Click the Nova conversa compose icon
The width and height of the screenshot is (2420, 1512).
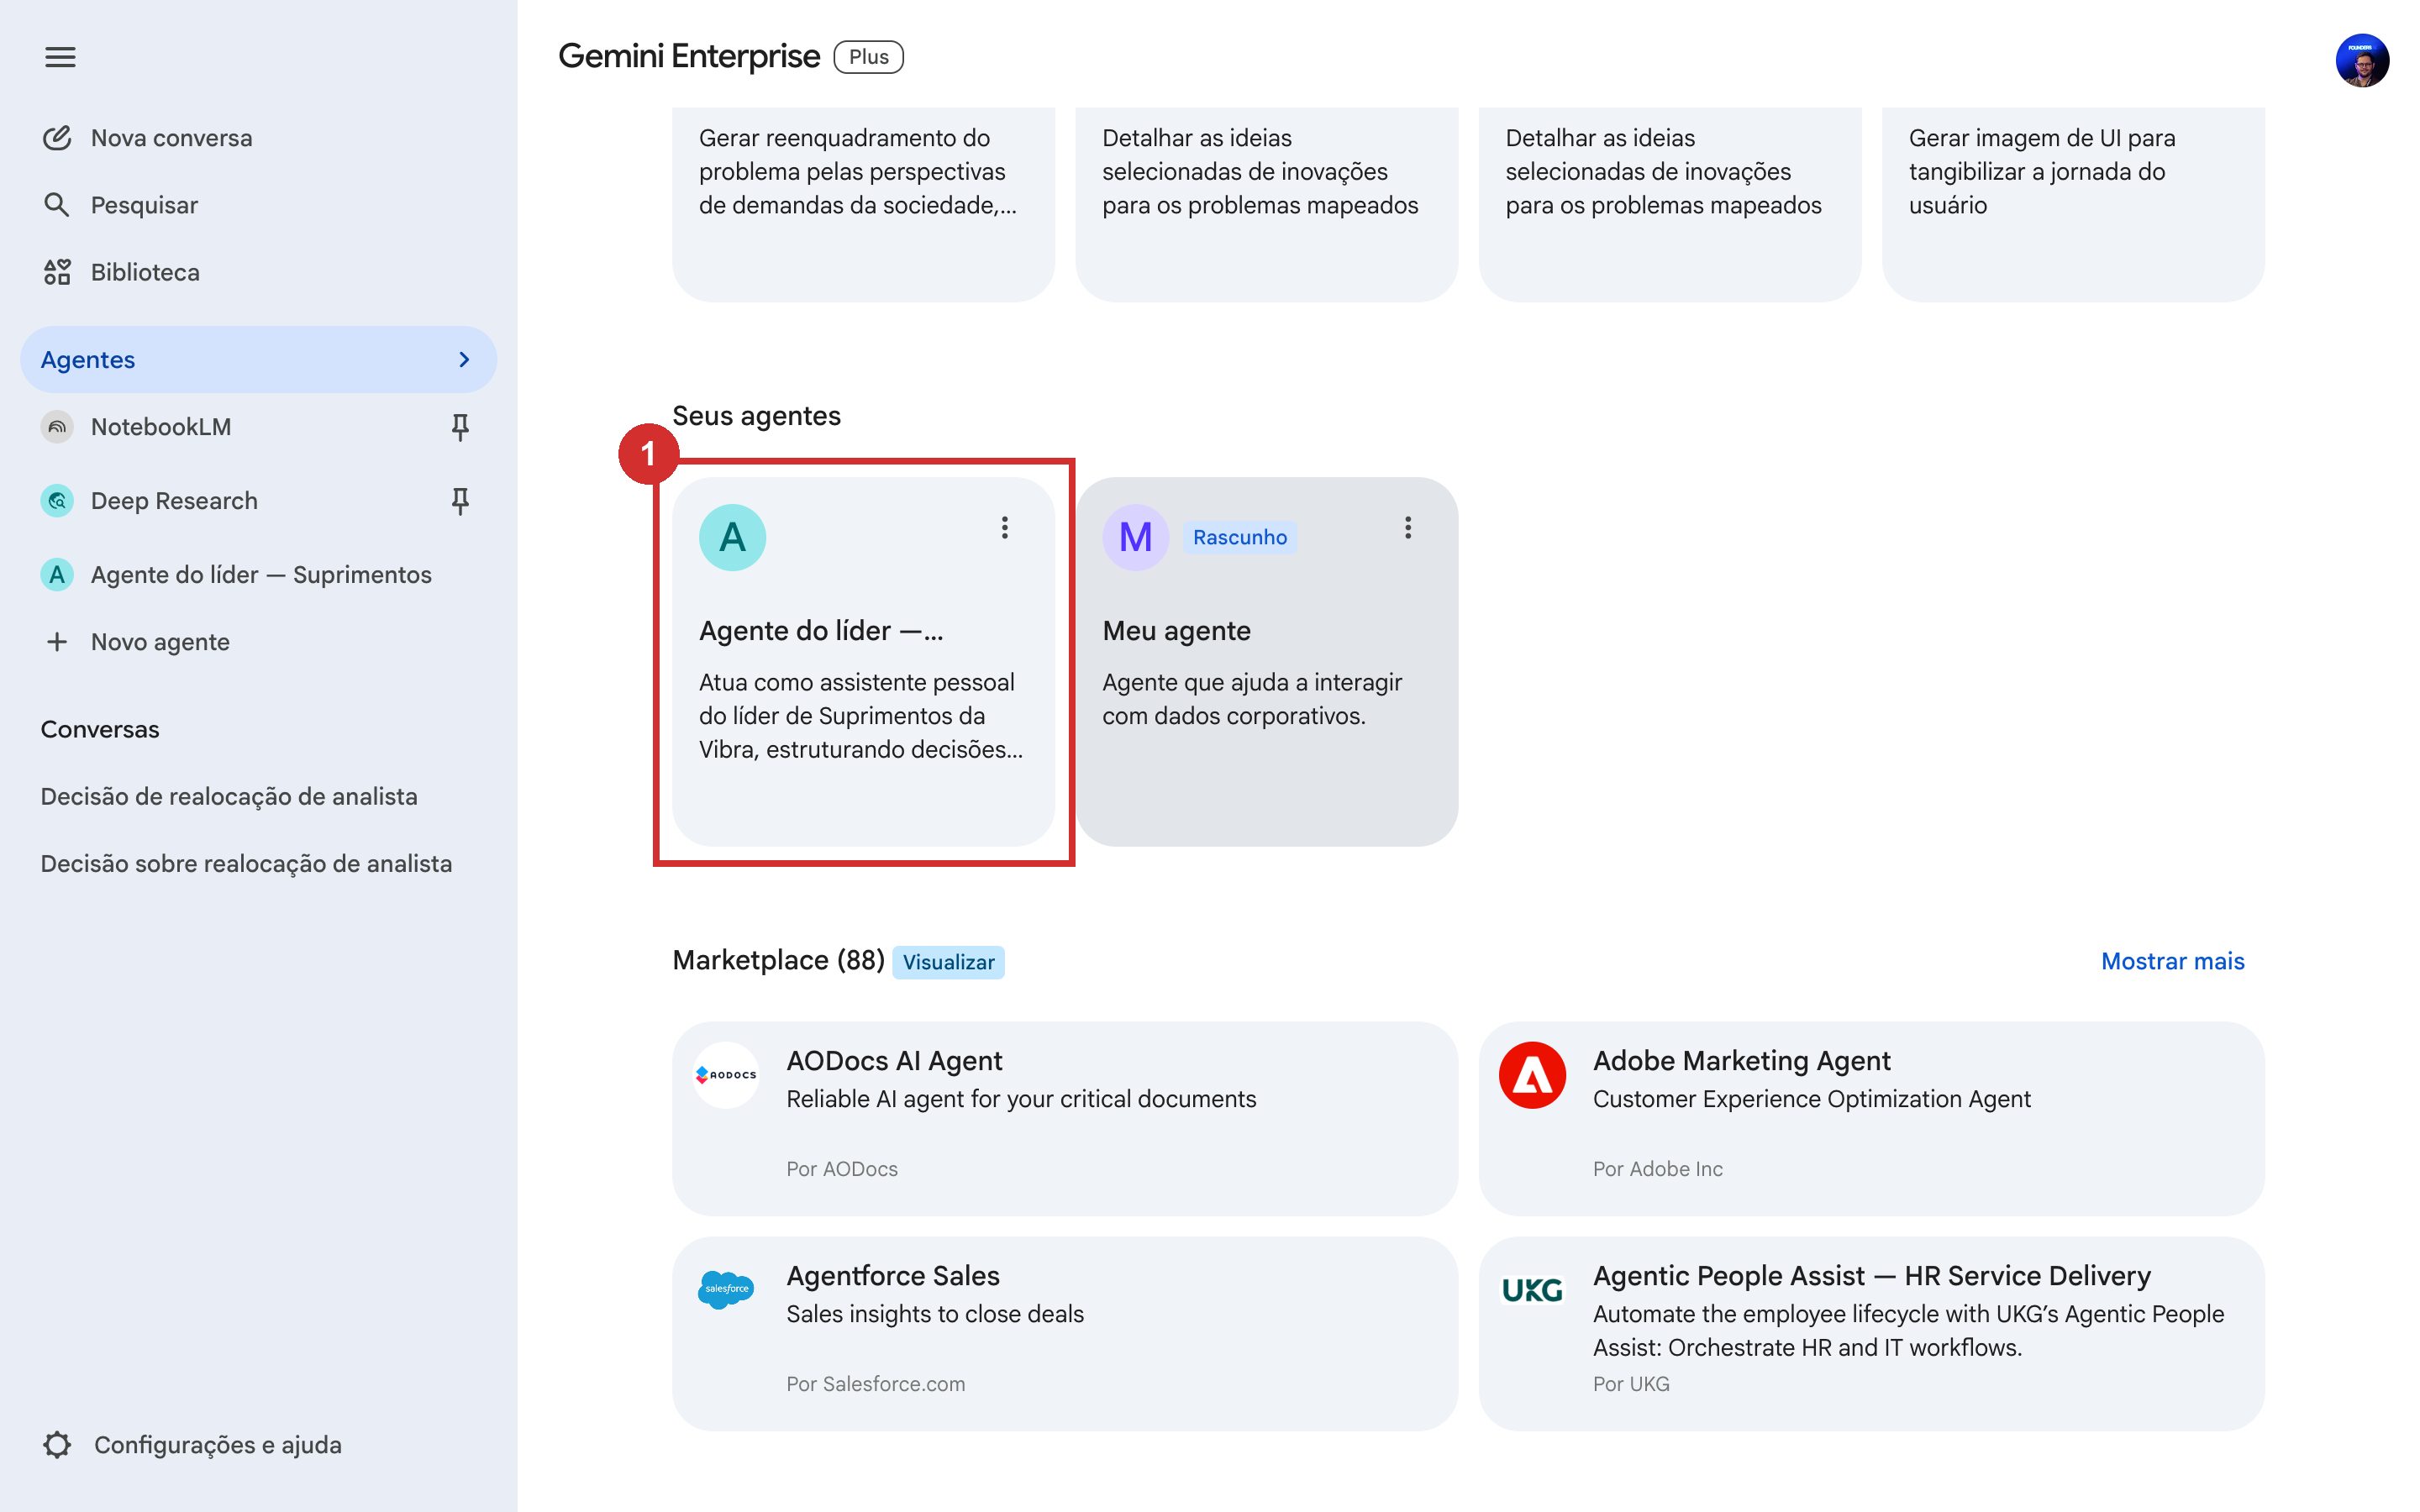coord(57,137)
